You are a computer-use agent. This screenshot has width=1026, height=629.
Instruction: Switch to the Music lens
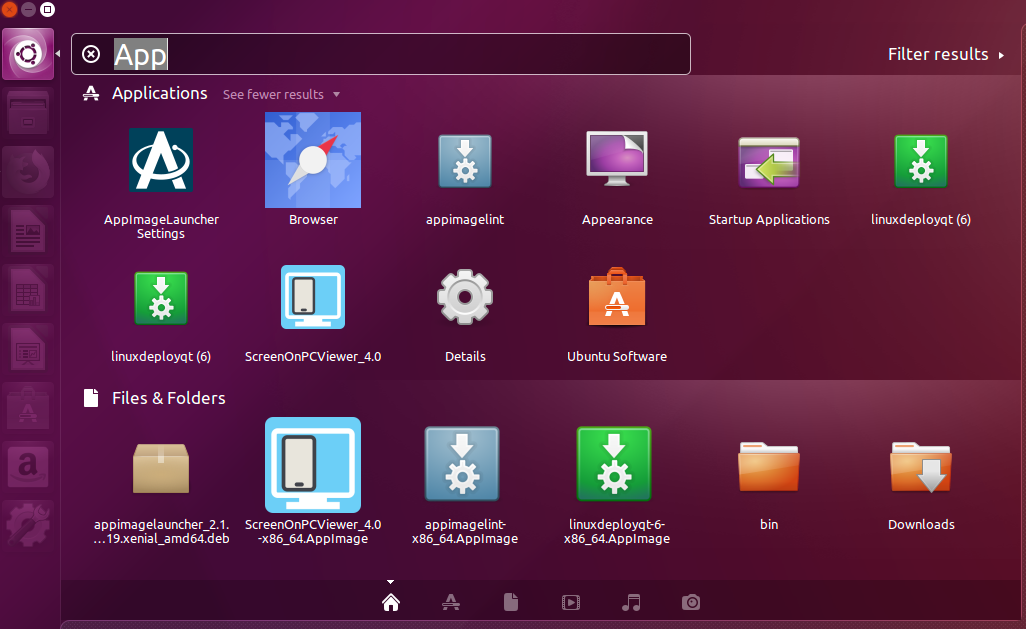(x=631, y=602)
